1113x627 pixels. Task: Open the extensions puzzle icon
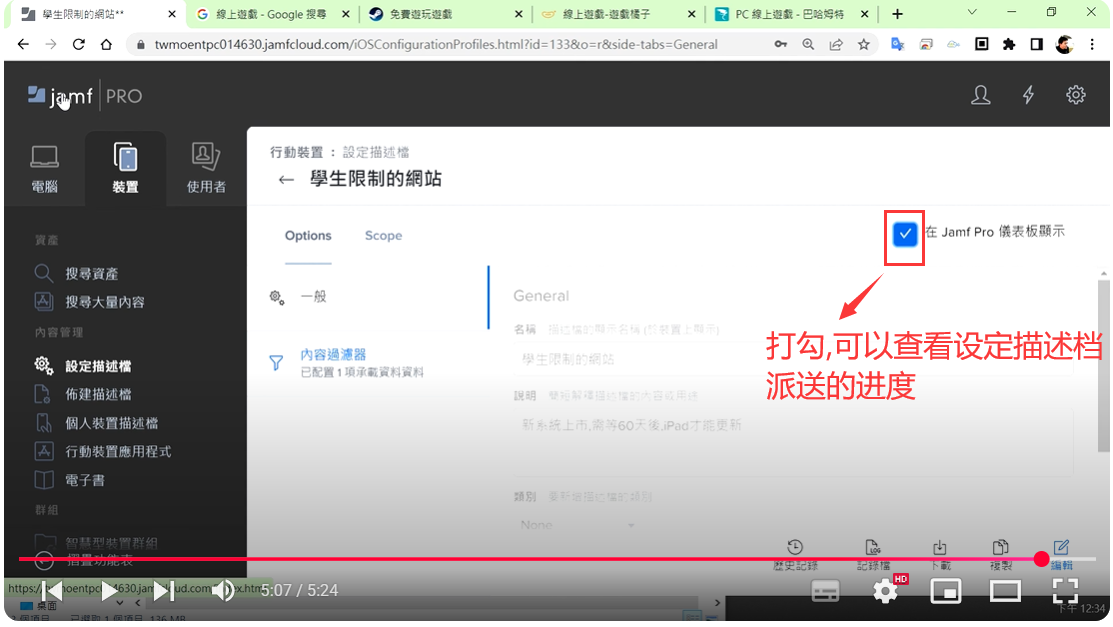(1009, 44)
